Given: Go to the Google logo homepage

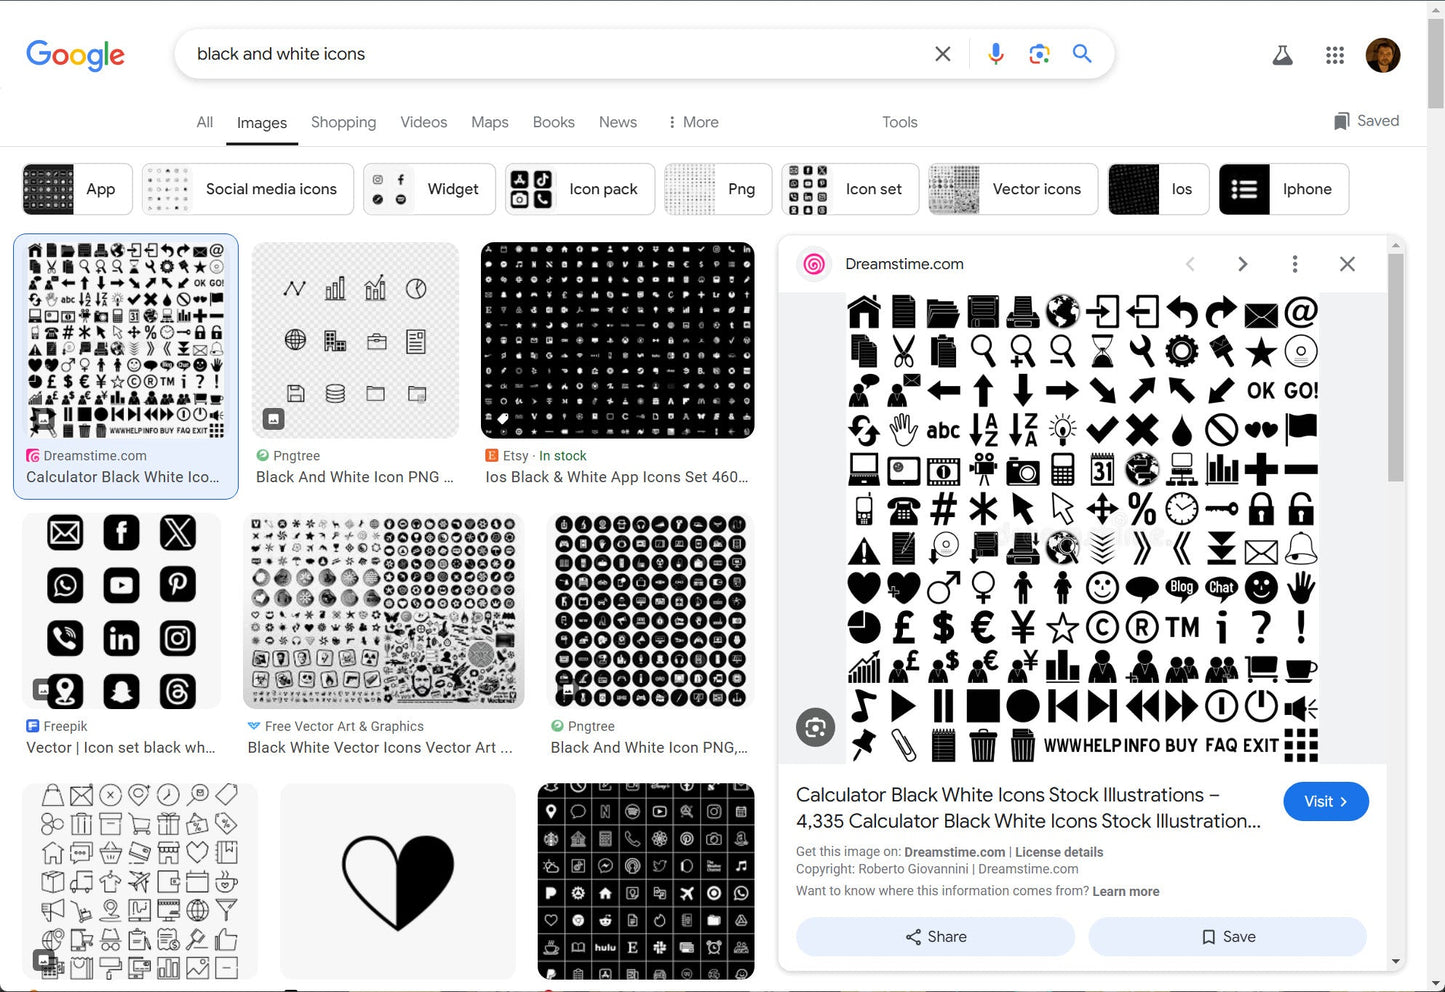Looking at the screenshot, I should point(76,55).
